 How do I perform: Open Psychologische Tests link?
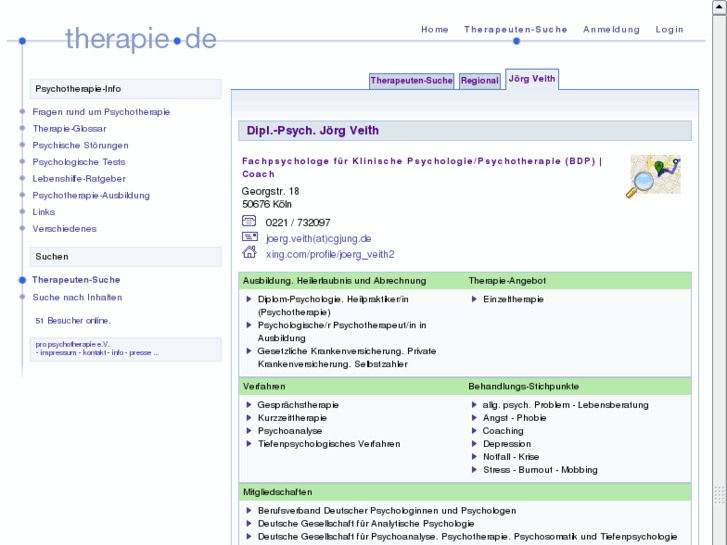click(79, 162)
